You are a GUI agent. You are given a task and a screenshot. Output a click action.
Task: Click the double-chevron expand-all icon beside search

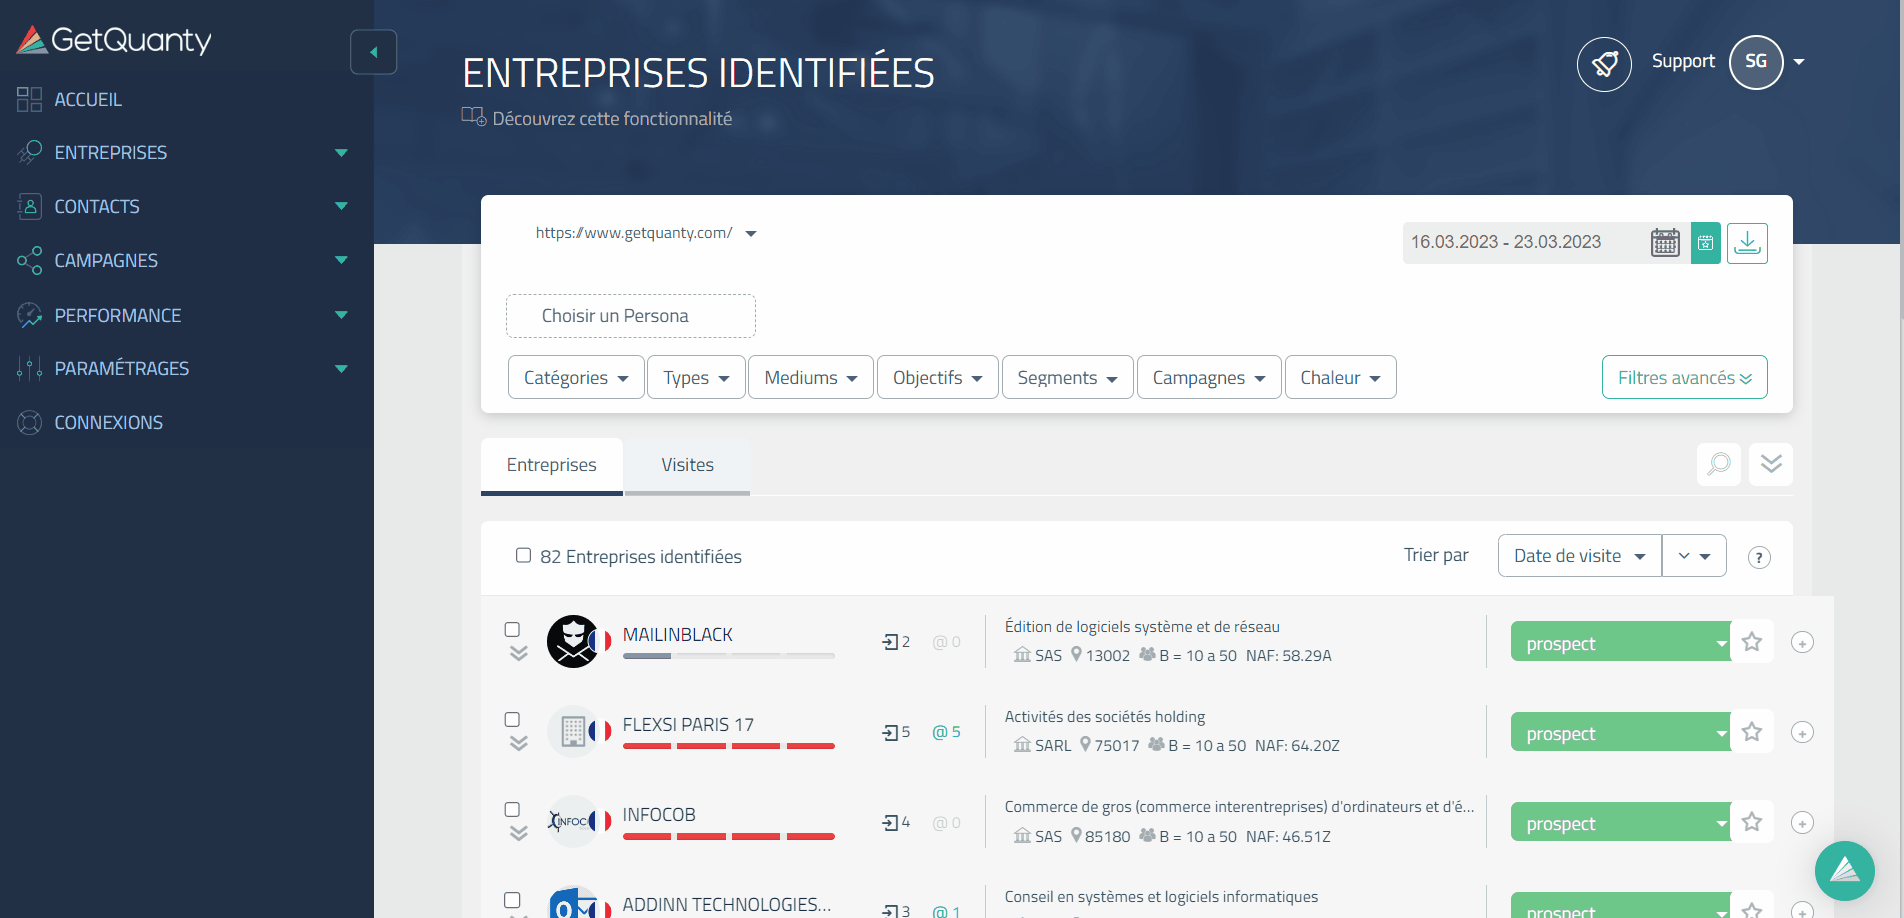pyautogui.click(x=1771, y=464)
